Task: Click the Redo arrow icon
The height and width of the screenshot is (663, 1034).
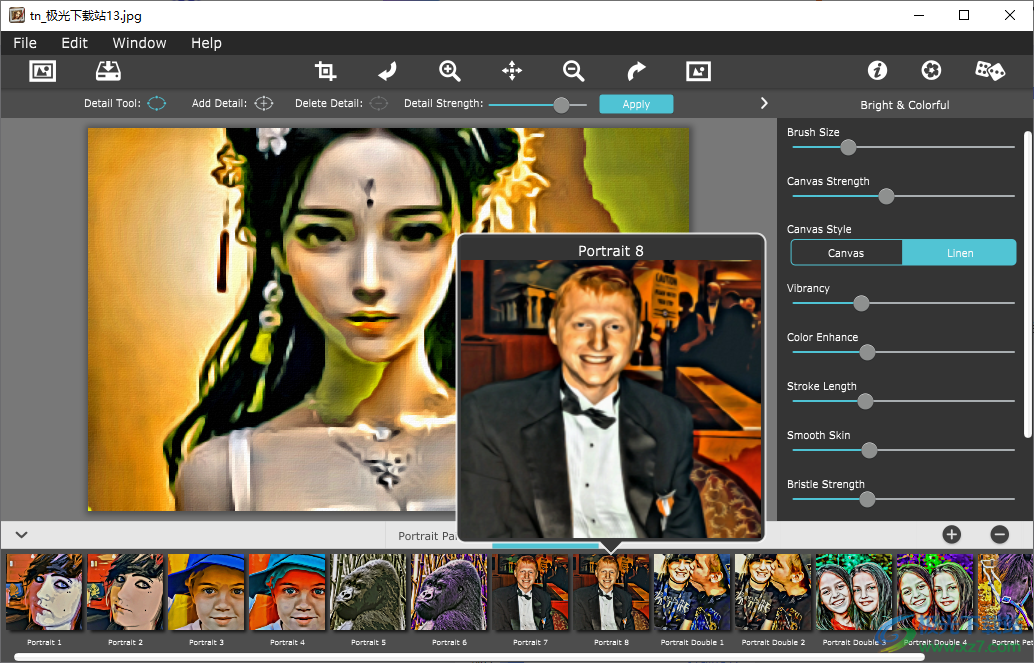Action: 636,70
